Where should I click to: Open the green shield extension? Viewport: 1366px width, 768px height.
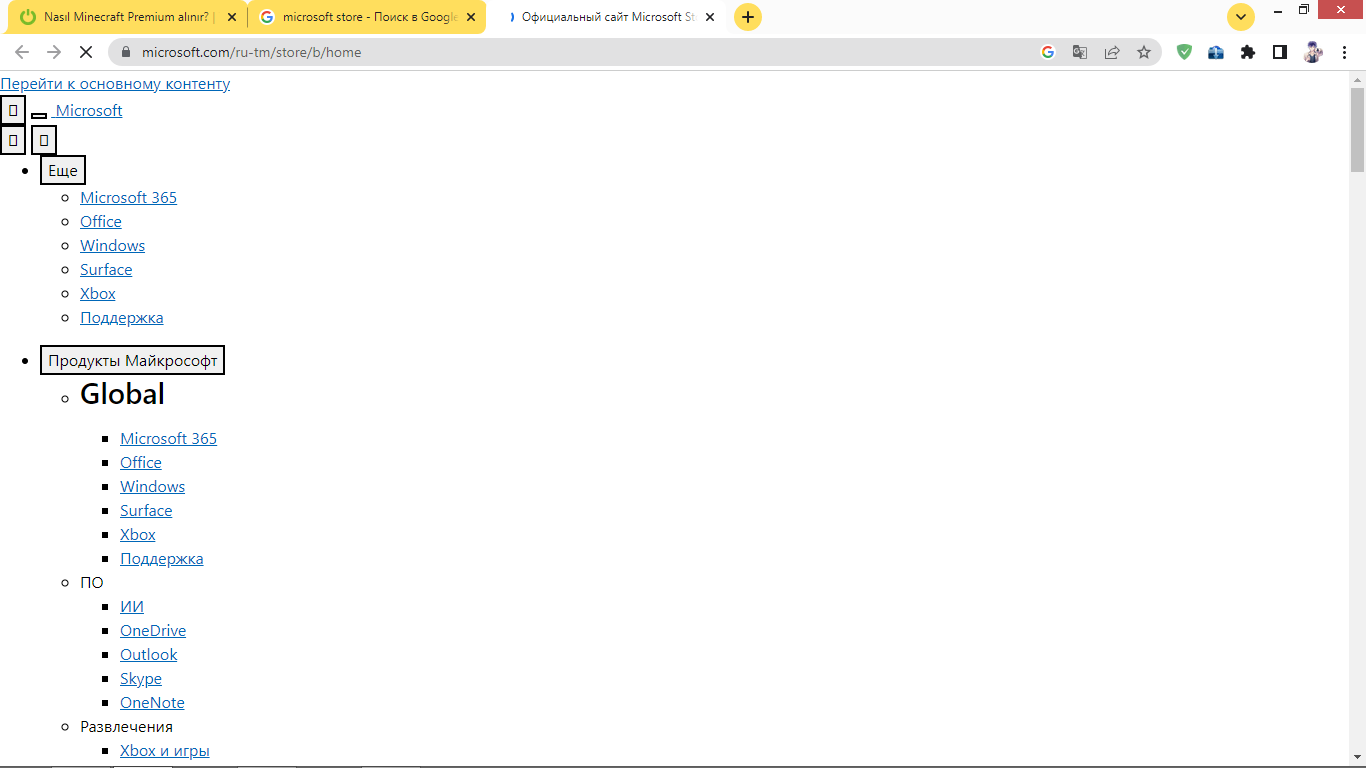pos(1184,52)
